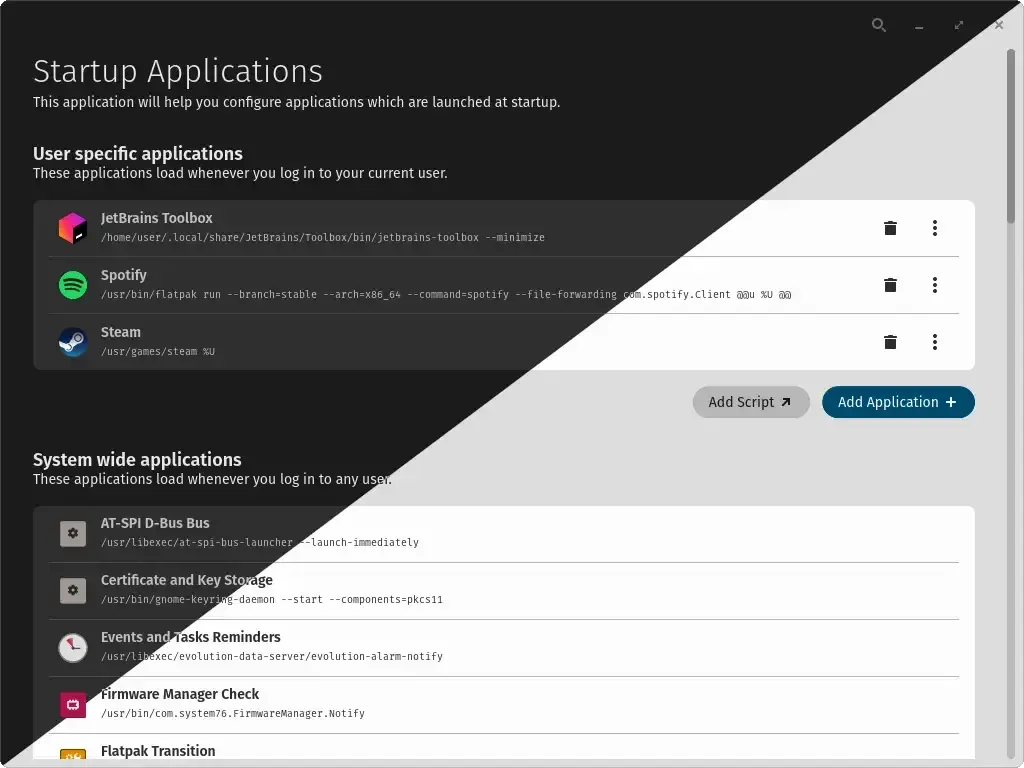Select the AT-SPI D-Bus Bus entry
The width and height of the screenshot is (1024, 768).
pyautogui.click(x=450, y=533)
